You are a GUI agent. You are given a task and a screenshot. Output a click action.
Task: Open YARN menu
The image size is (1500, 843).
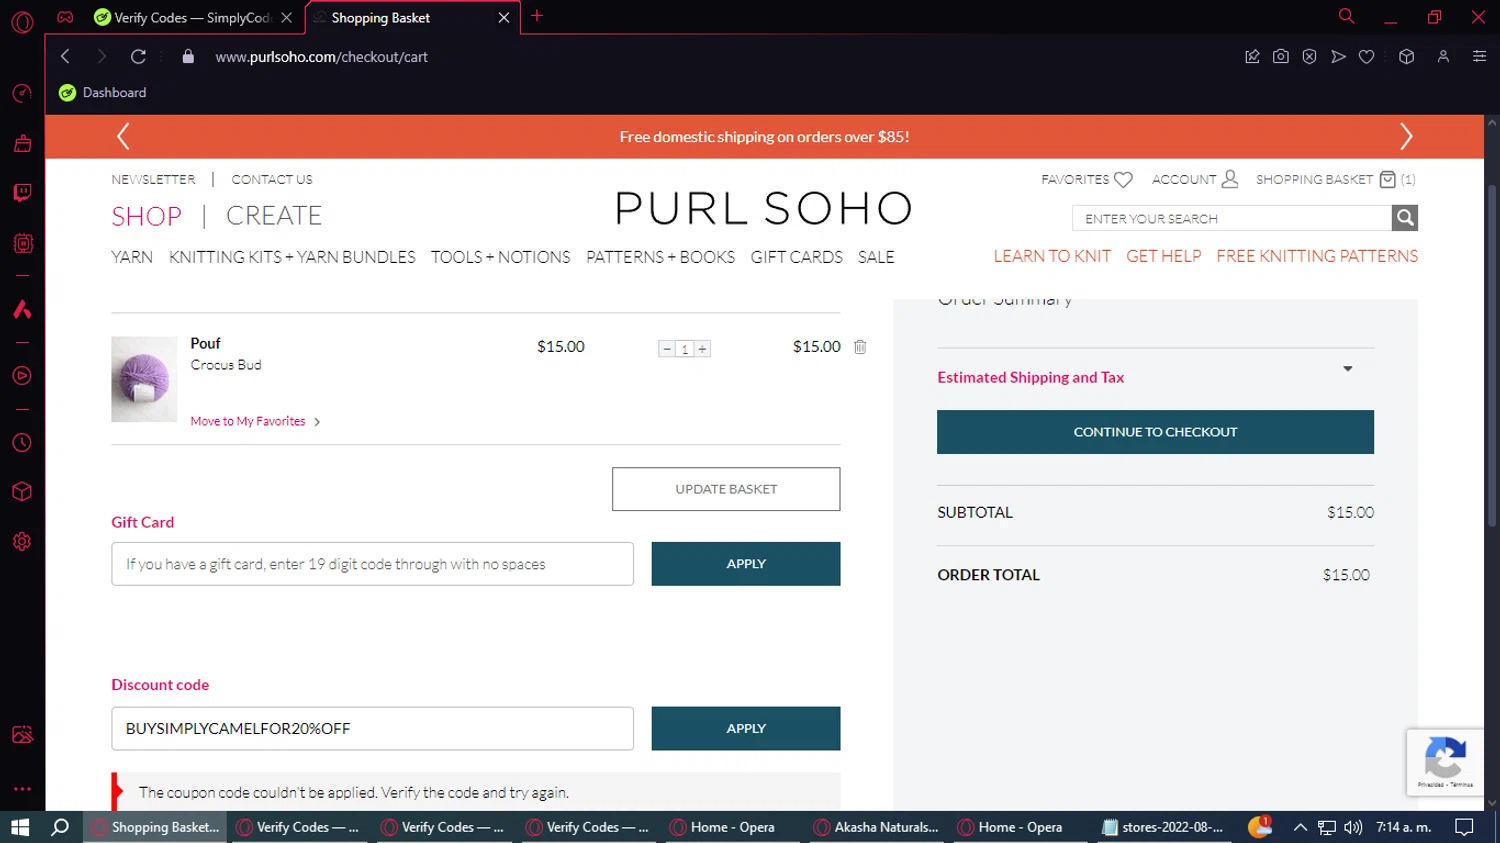click(x=132, y=257)
